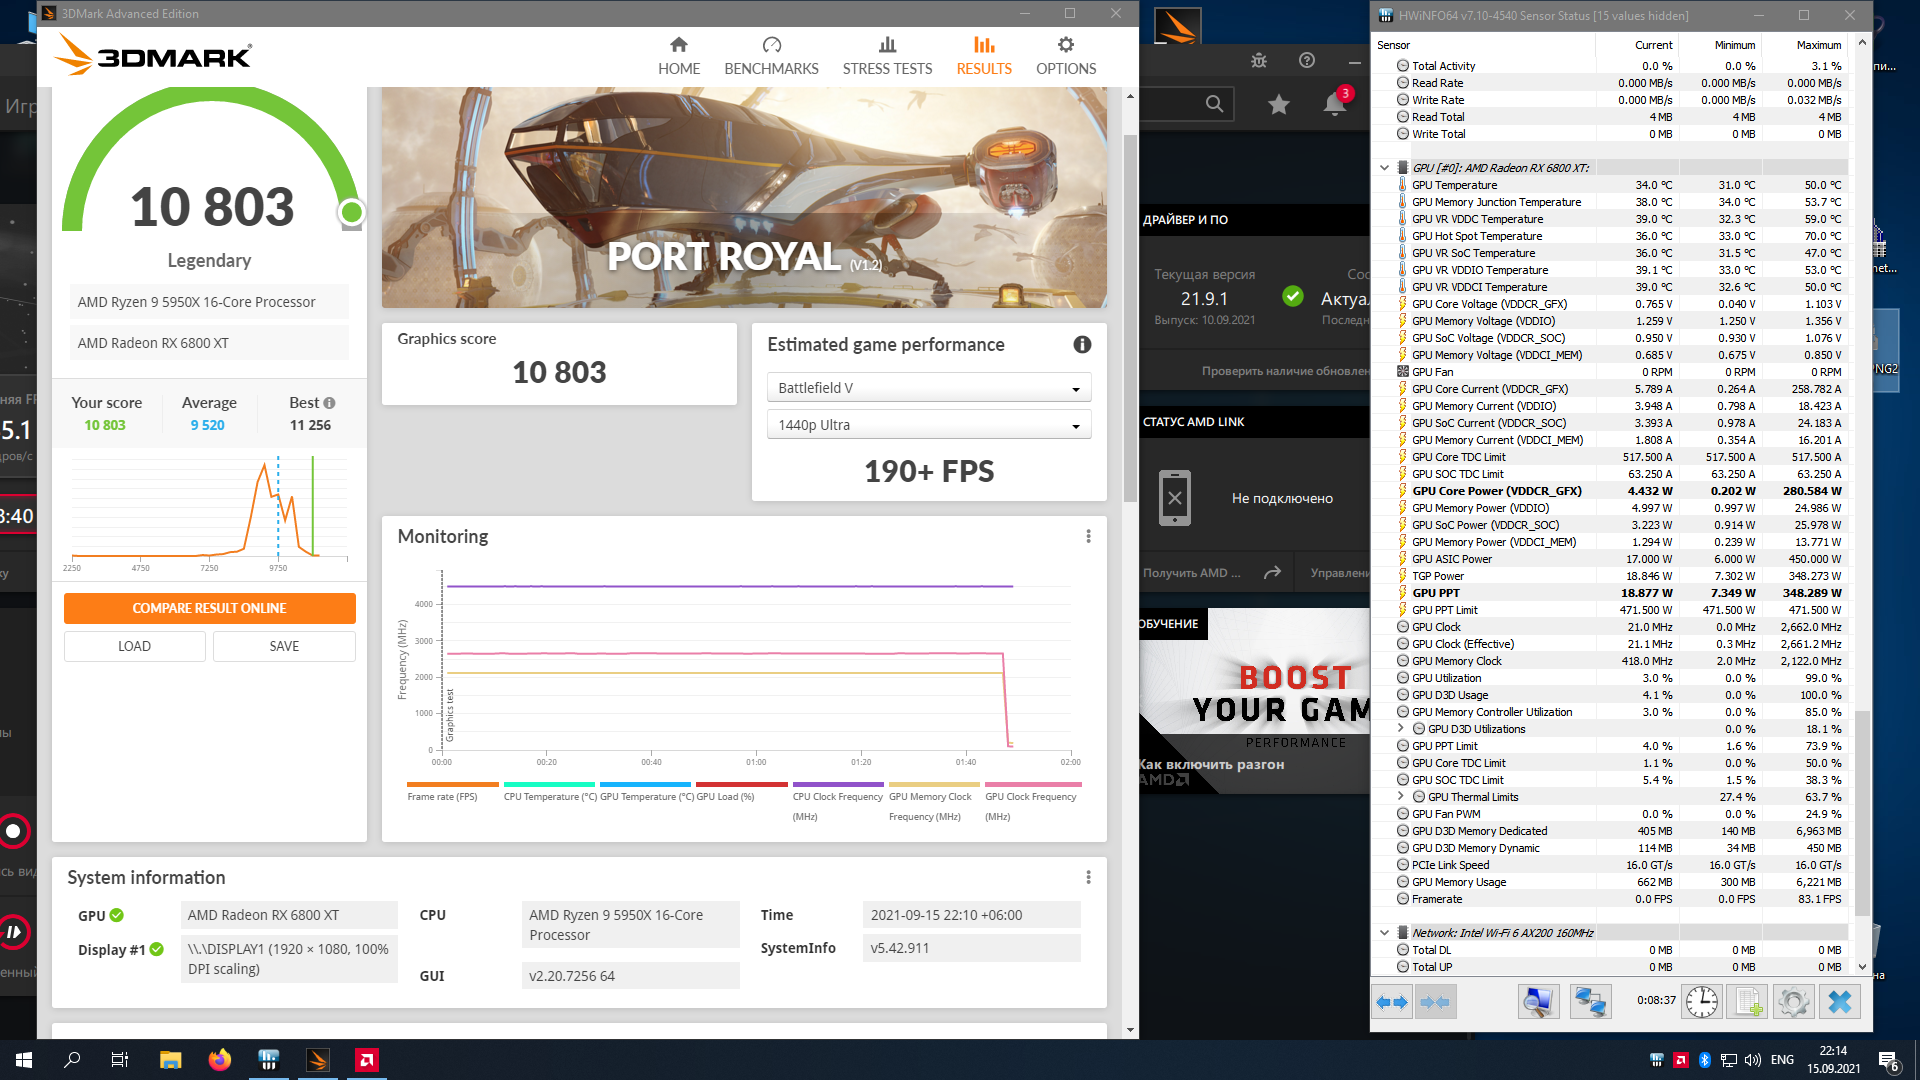Viewport: 1920px width, 1080px height.
Task: Open the AMD notifications bell icon
Action: click(x=1335, y=104)
